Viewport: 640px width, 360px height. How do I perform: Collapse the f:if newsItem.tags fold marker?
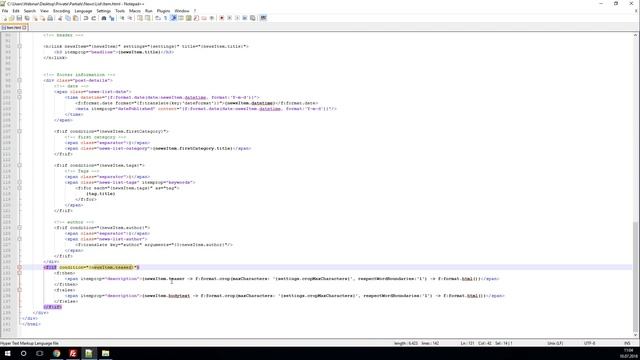coord(19,165)
